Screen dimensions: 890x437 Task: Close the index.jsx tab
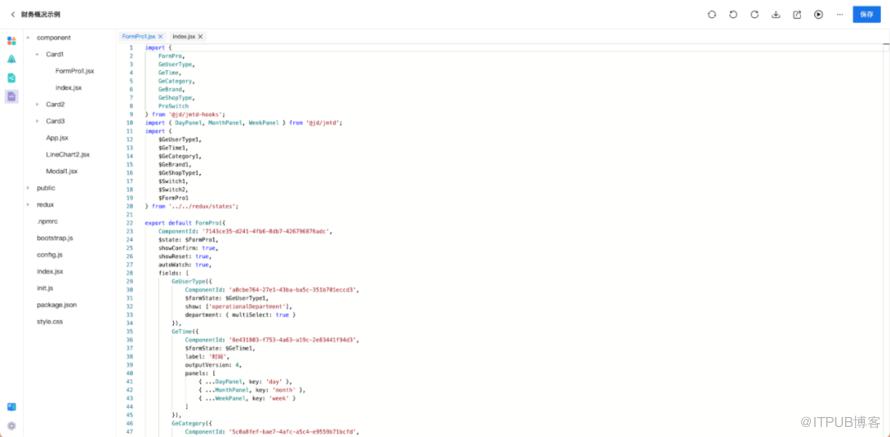[200, 36]
